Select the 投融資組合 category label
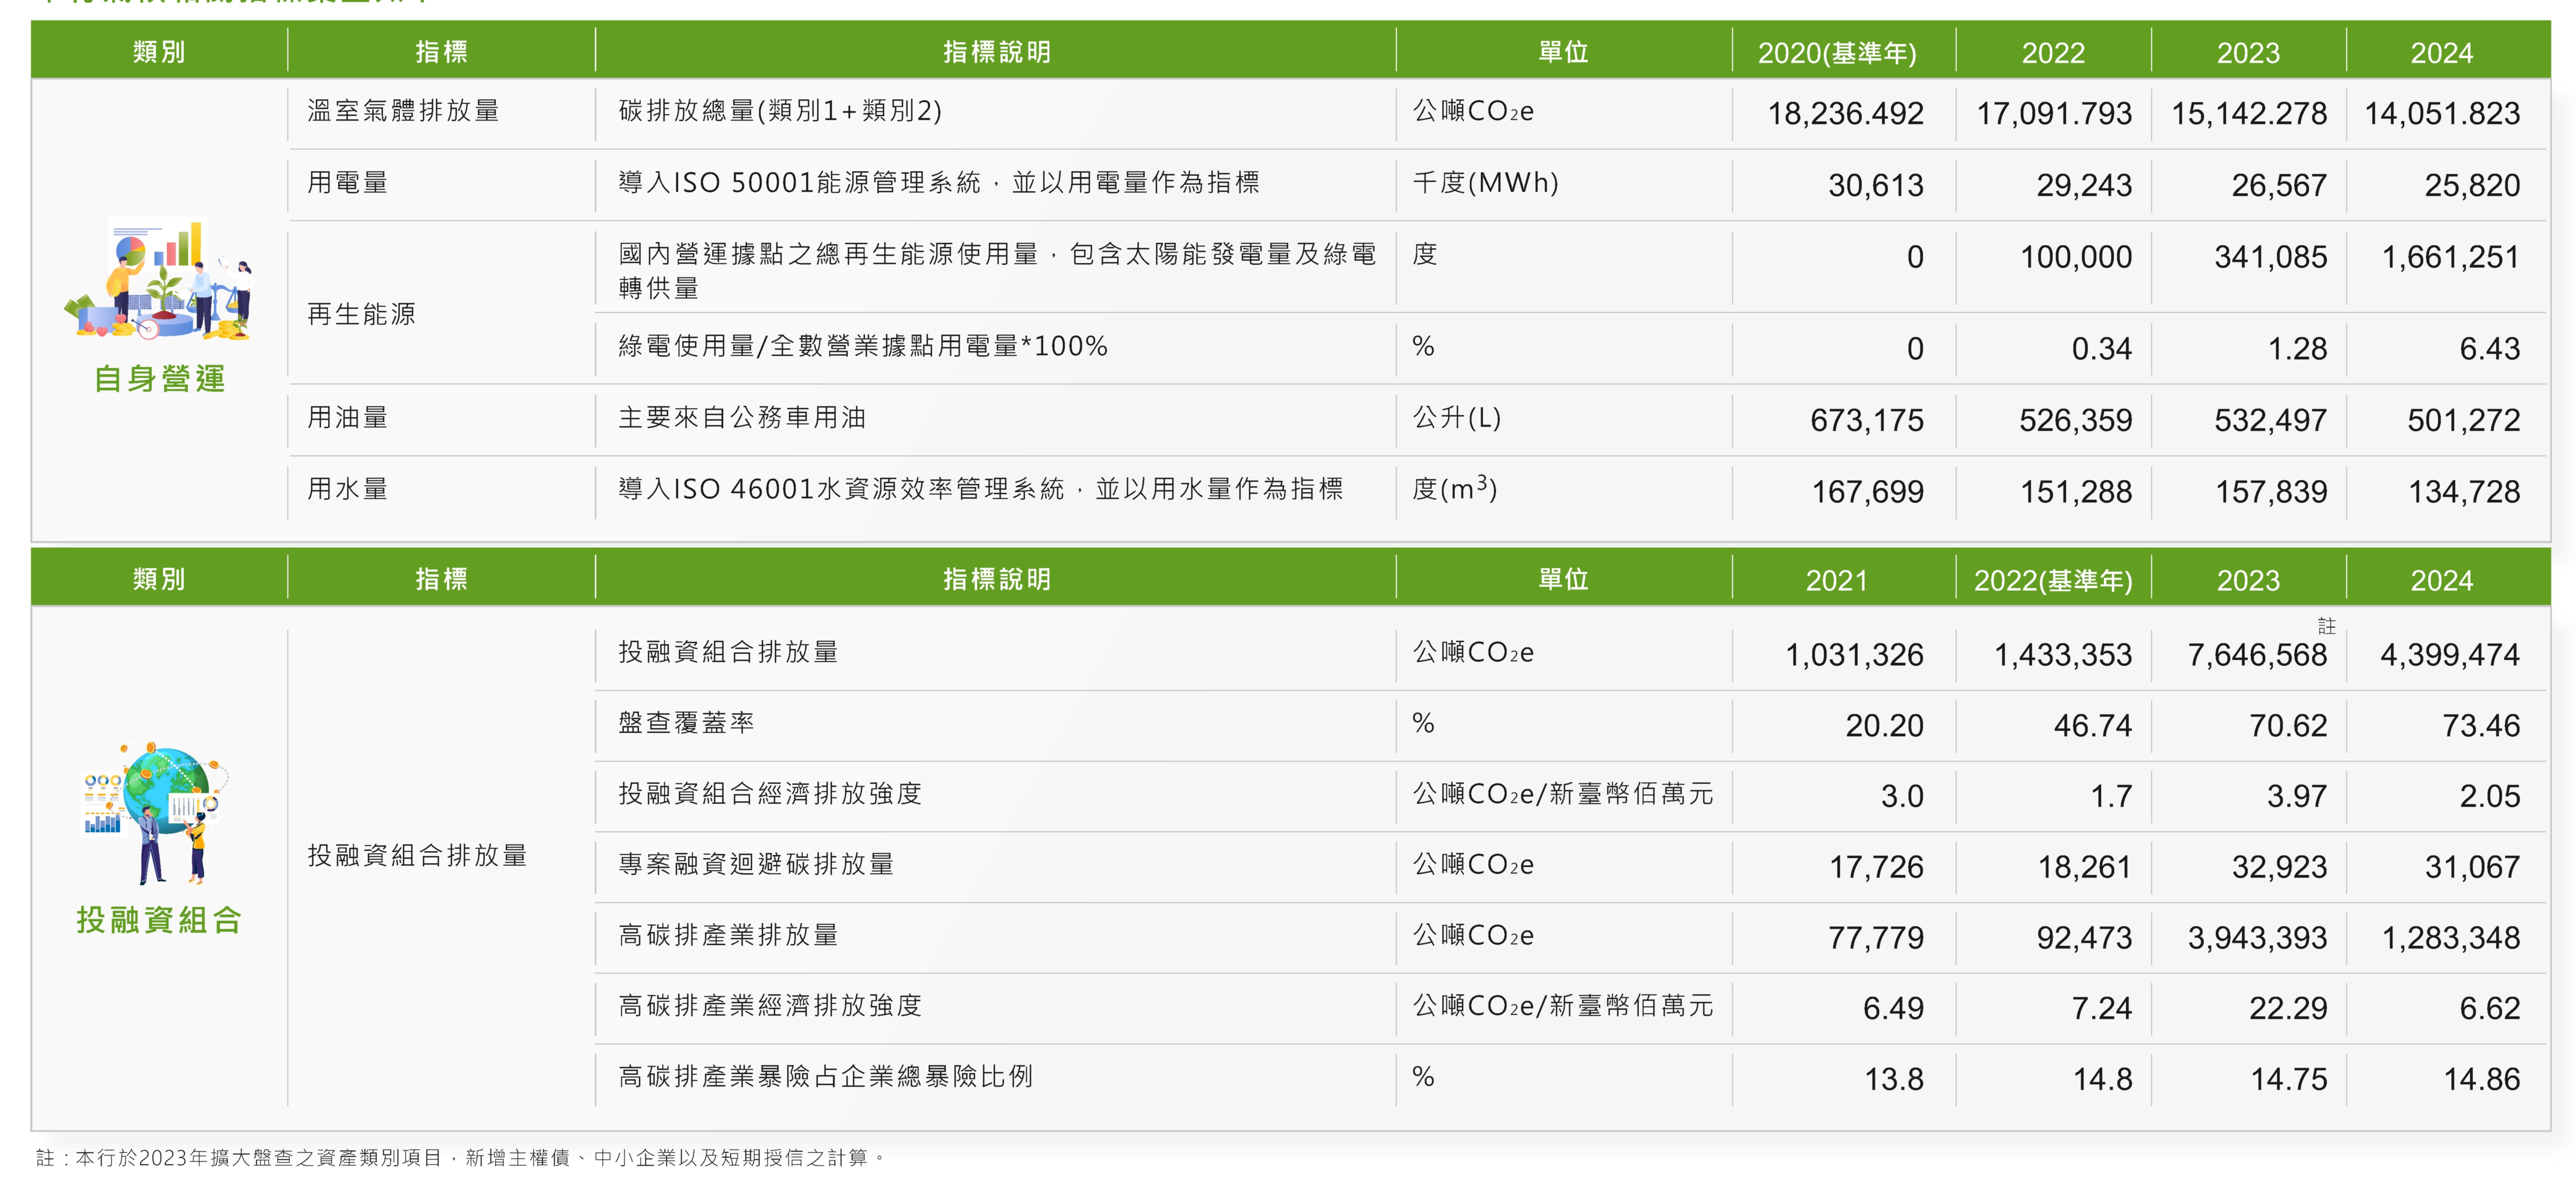Screen dimensions: 2576x1201 [159, 920]
